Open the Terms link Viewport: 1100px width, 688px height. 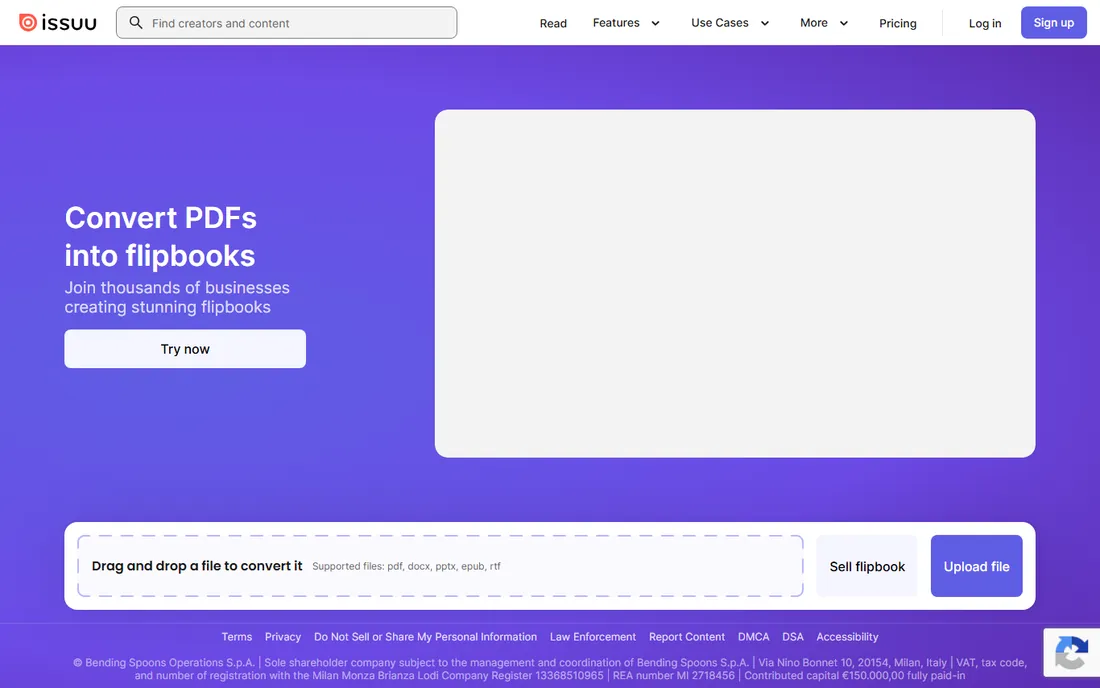[x=236, y=637]
